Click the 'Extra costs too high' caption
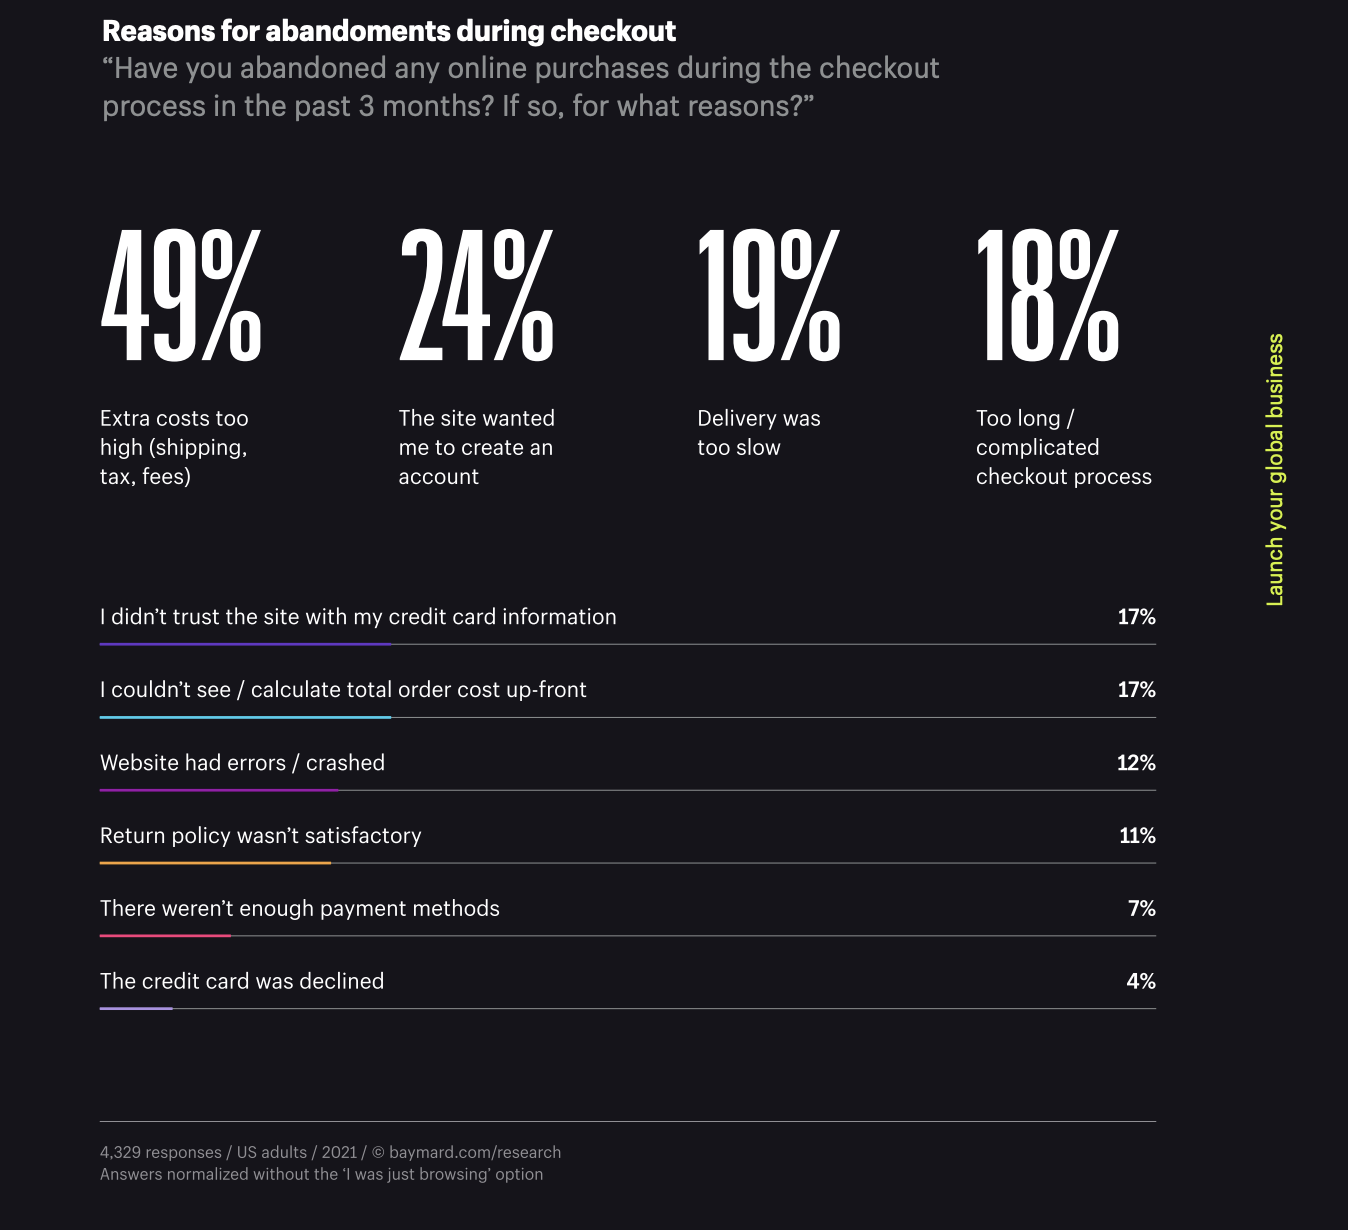The image size is (1348, 1230). point(174,447)
